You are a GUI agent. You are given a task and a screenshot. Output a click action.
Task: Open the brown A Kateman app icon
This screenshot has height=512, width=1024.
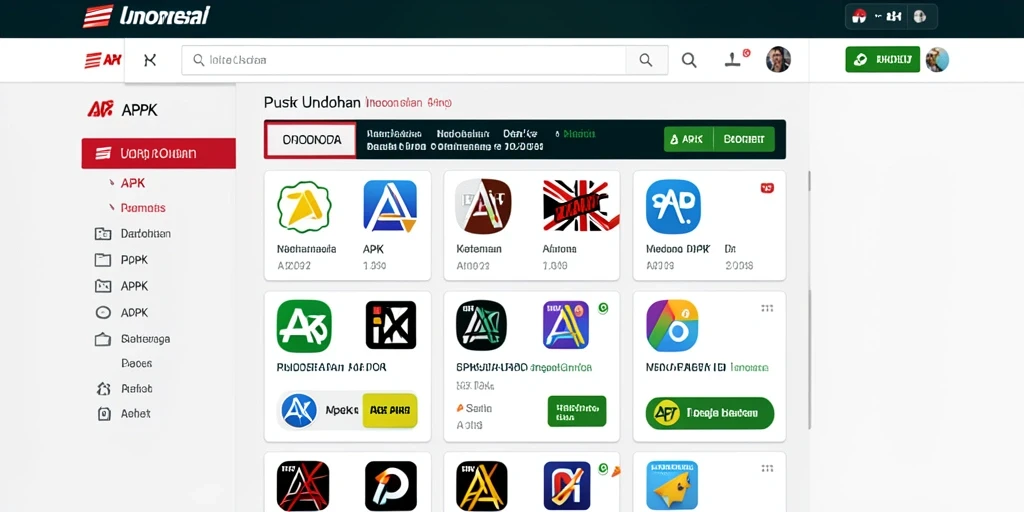coord(483,206)
